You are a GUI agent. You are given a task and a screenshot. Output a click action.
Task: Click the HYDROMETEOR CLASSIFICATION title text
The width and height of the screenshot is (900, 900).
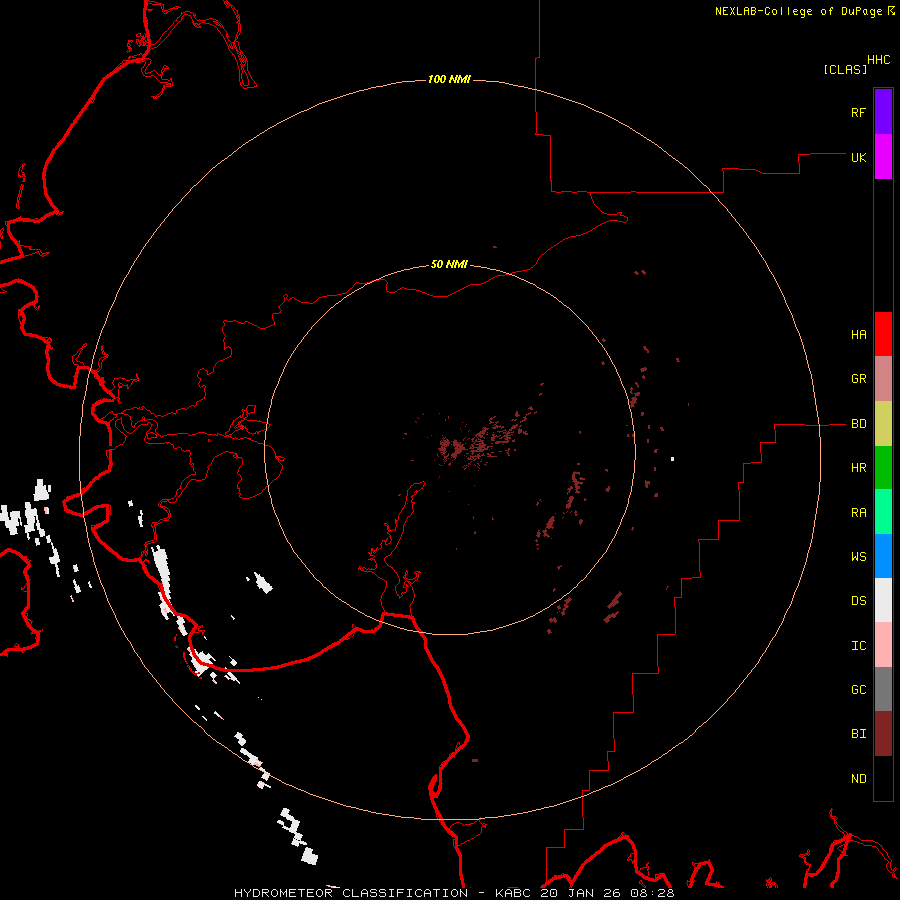click(351, 893)
